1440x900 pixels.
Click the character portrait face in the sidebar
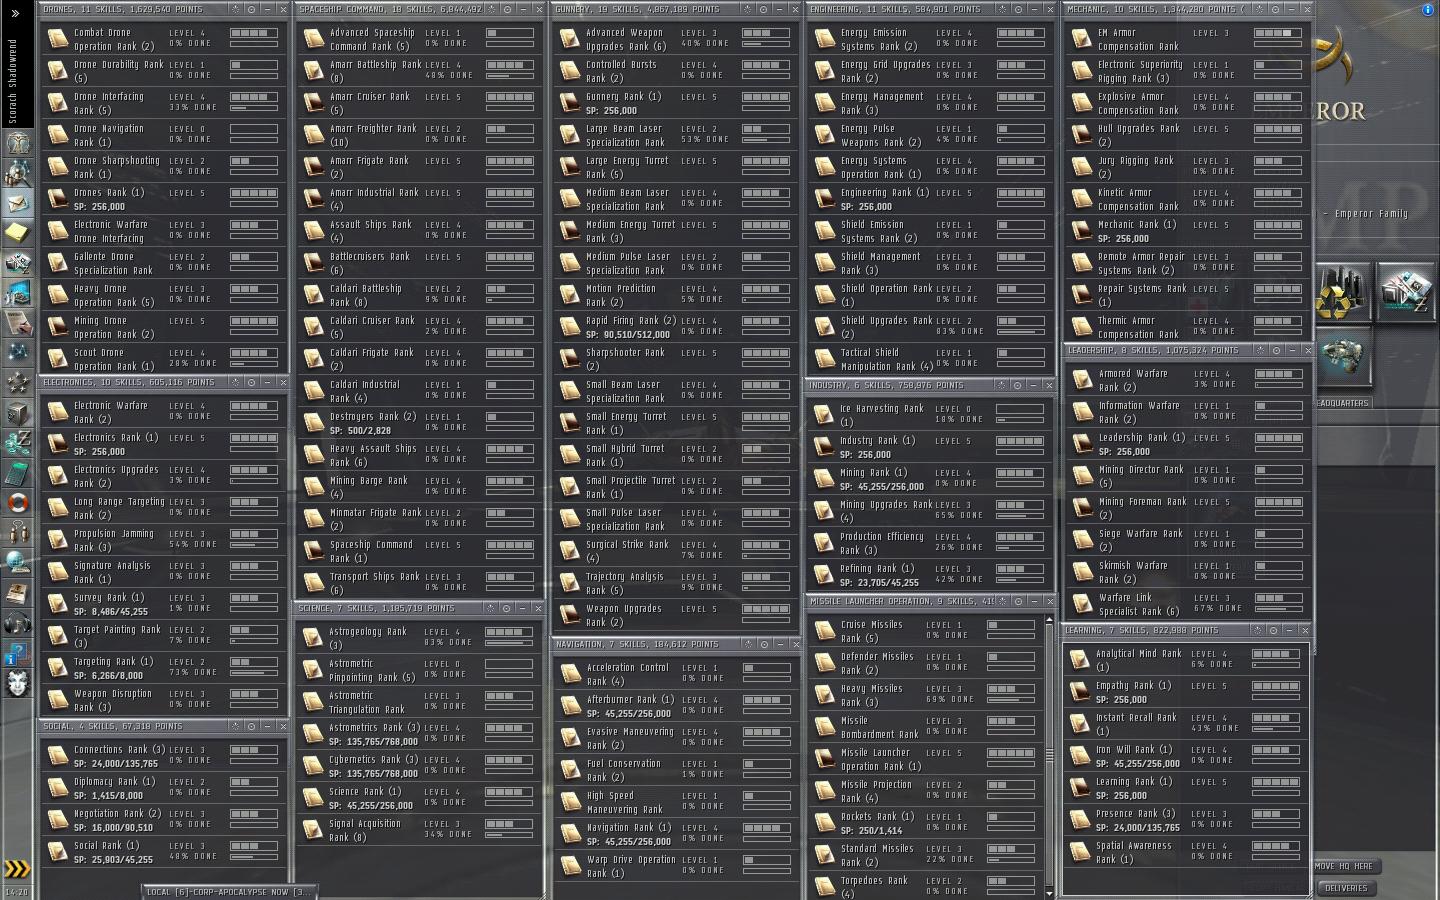[x=17, y=684]
